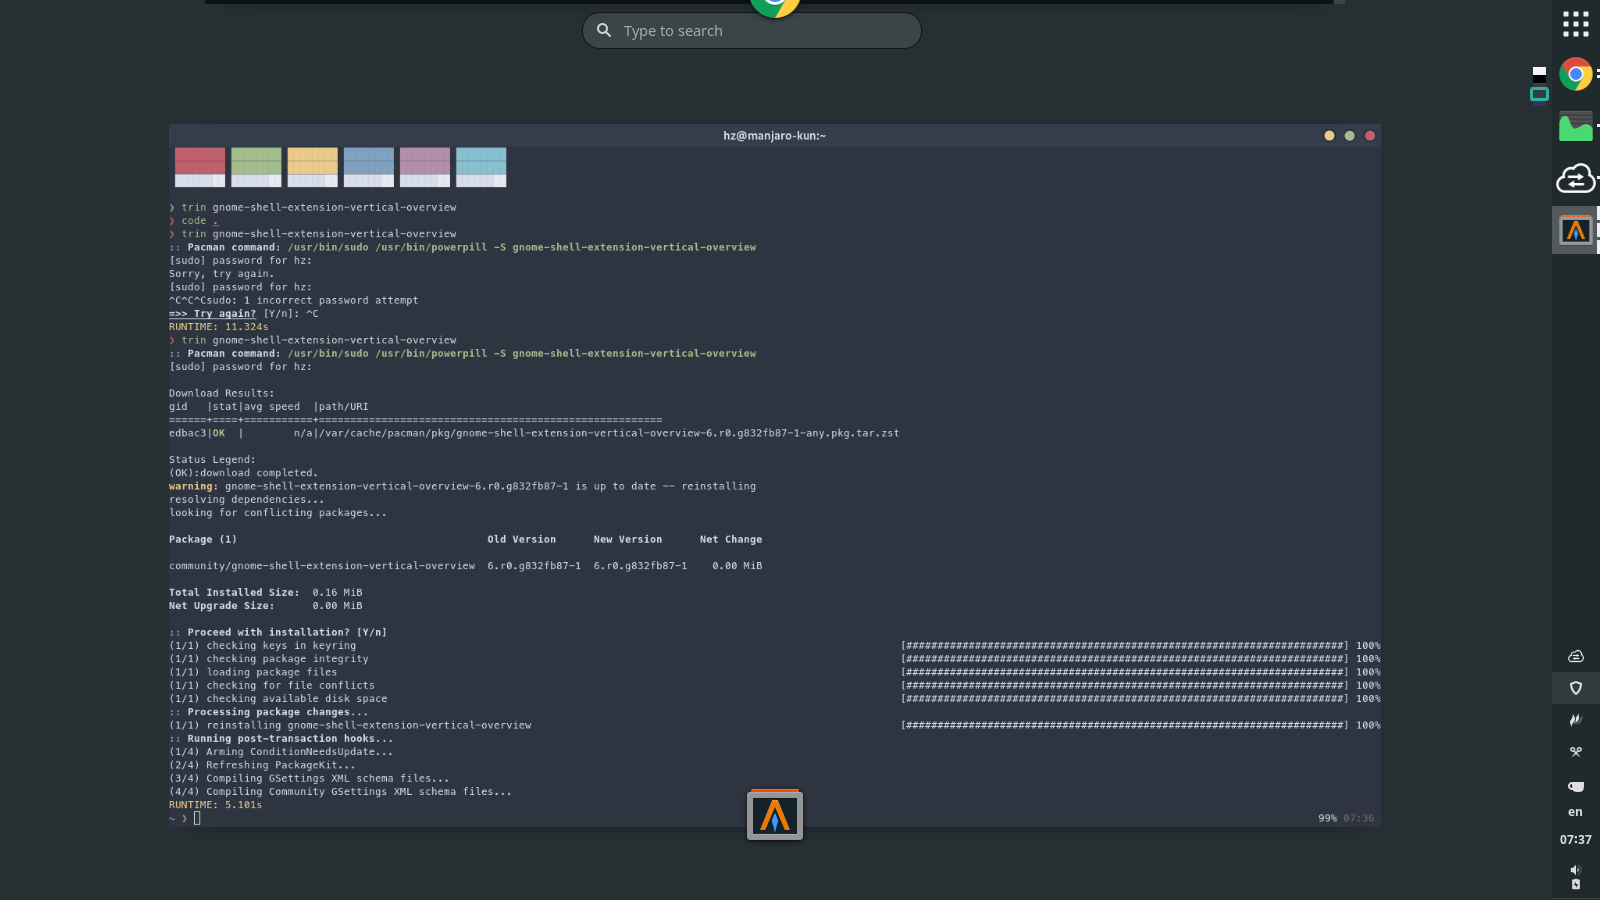This screenshot has width=1600, height=900.
Task: Click the teal indicator left of Chrome
Action: (x=1539, y=94)
